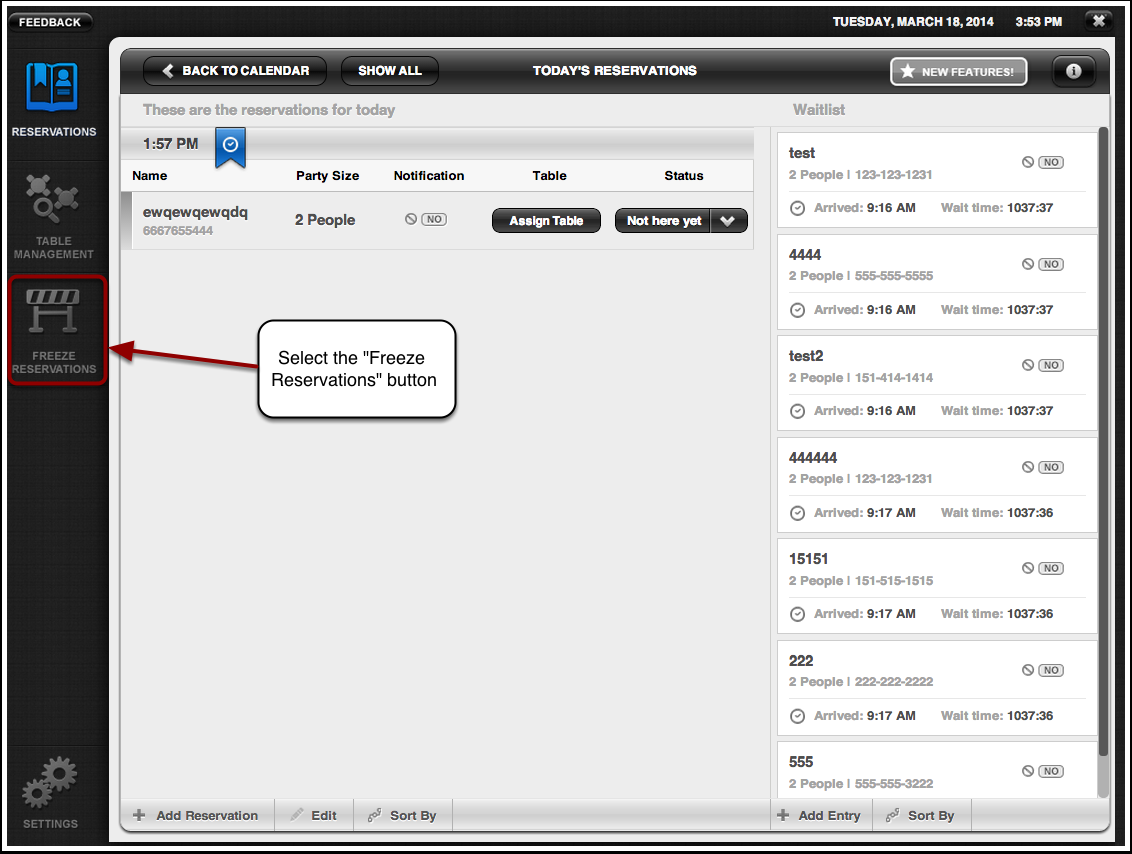Open the waitlist Sort By menu
Image resolution: width=1132 pixels, height=854 pixels.
(x=920, y=815)
